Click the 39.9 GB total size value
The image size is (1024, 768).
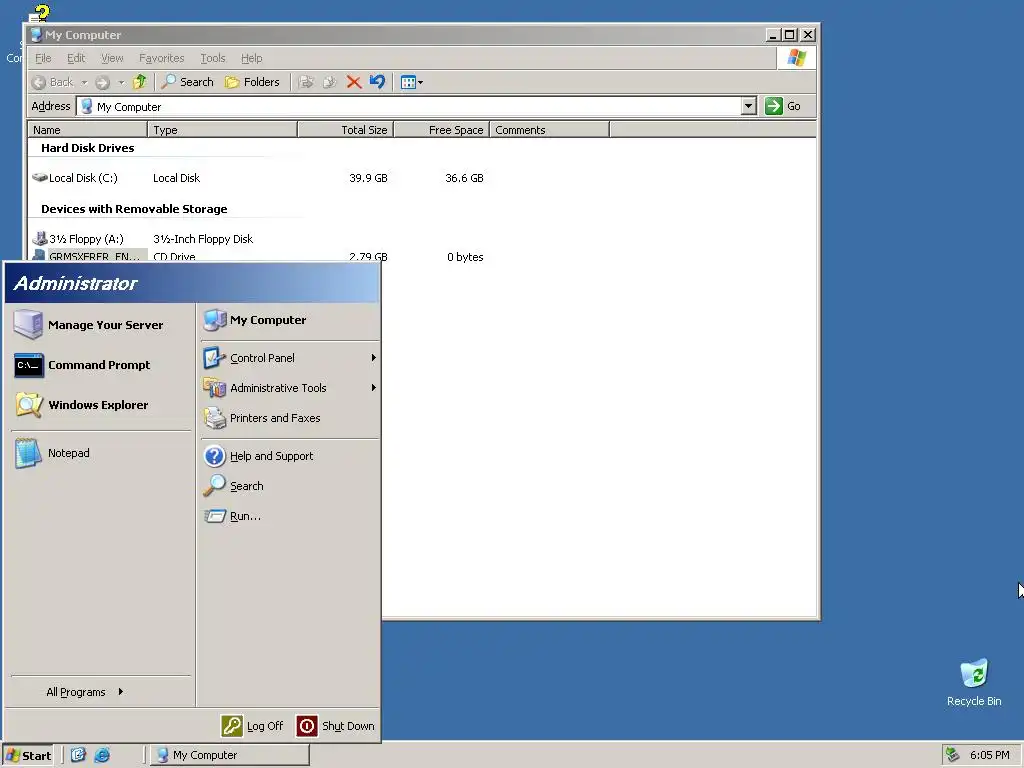368,178
